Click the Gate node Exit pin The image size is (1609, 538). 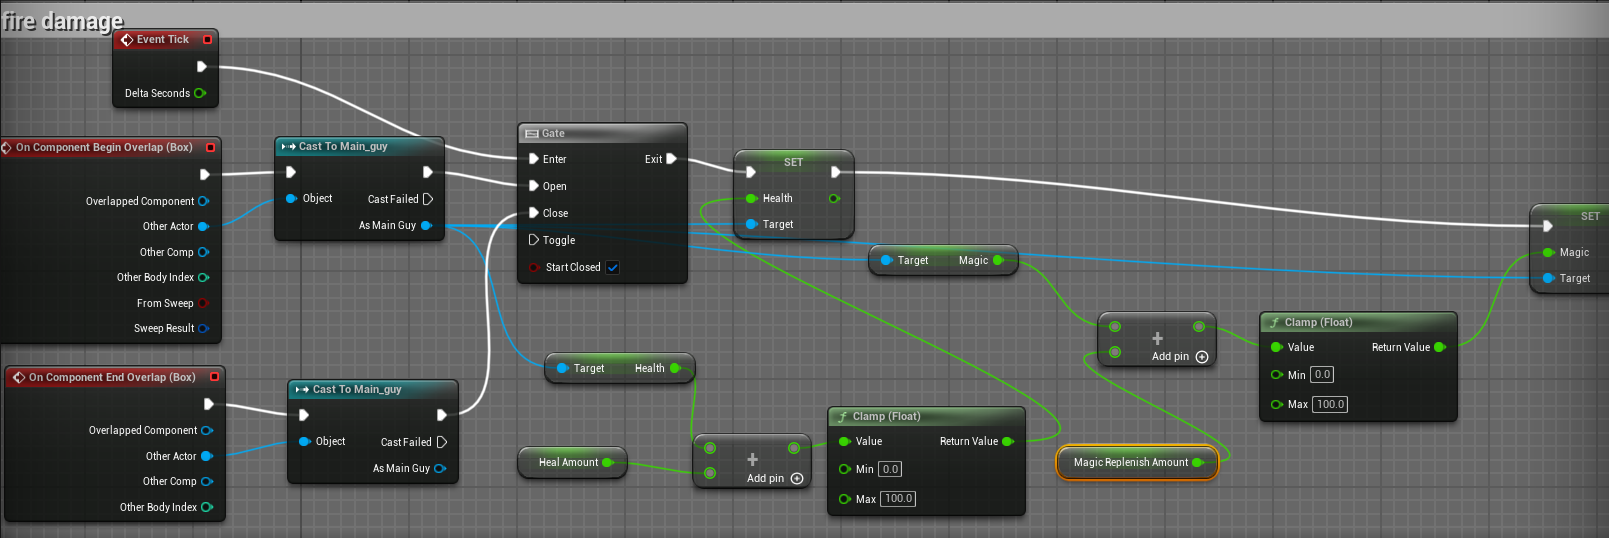click(x=671, y=159)
